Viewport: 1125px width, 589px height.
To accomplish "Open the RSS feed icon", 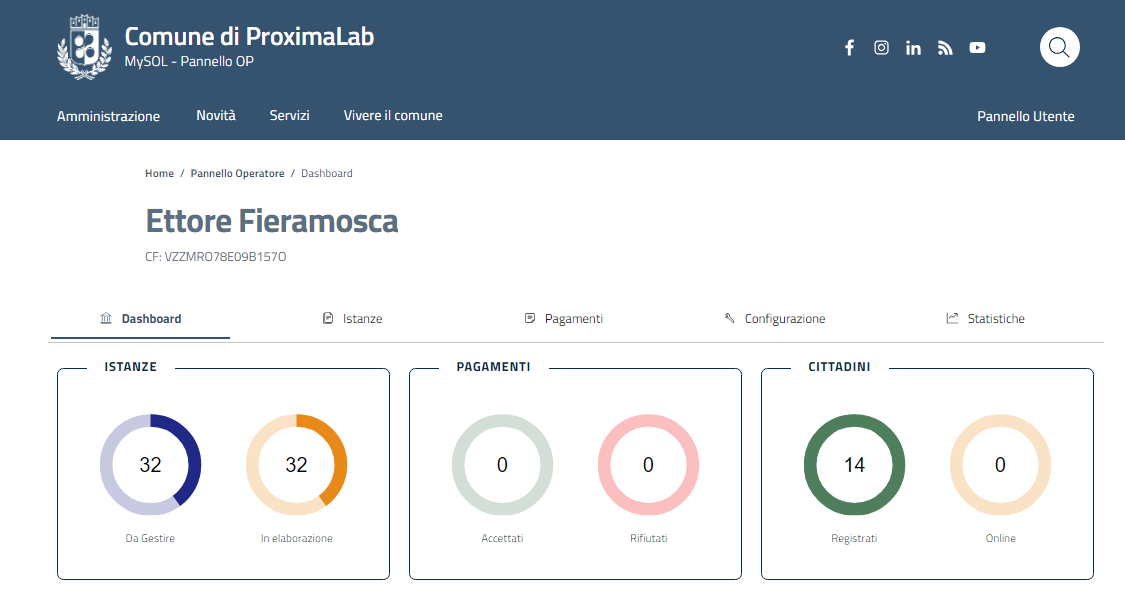I will 945,48.
